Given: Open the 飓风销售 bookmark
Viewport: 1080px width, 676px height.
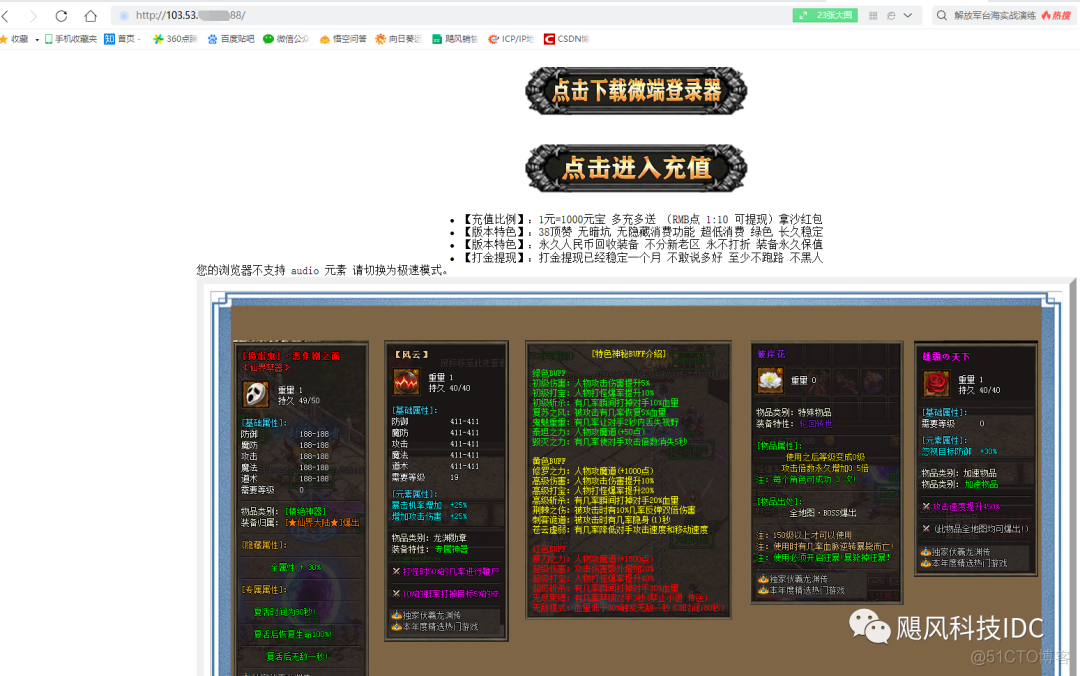Looking at the screenshot, I should click(455, 39).
